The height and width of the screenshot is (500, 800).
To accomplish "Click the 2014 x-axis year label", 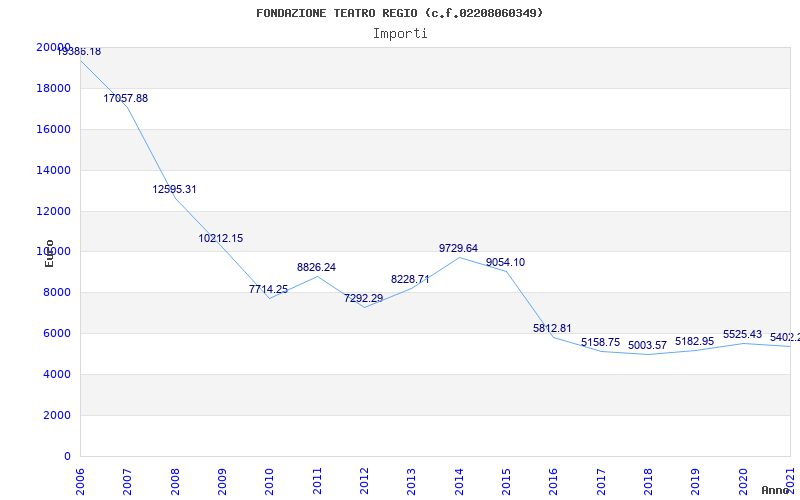I will pos(459,482).
